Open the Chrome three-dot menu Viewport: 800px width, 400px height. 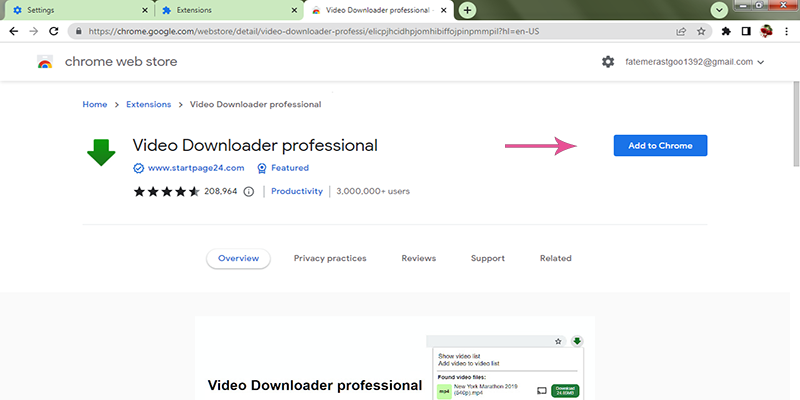[x=787, y=31]
